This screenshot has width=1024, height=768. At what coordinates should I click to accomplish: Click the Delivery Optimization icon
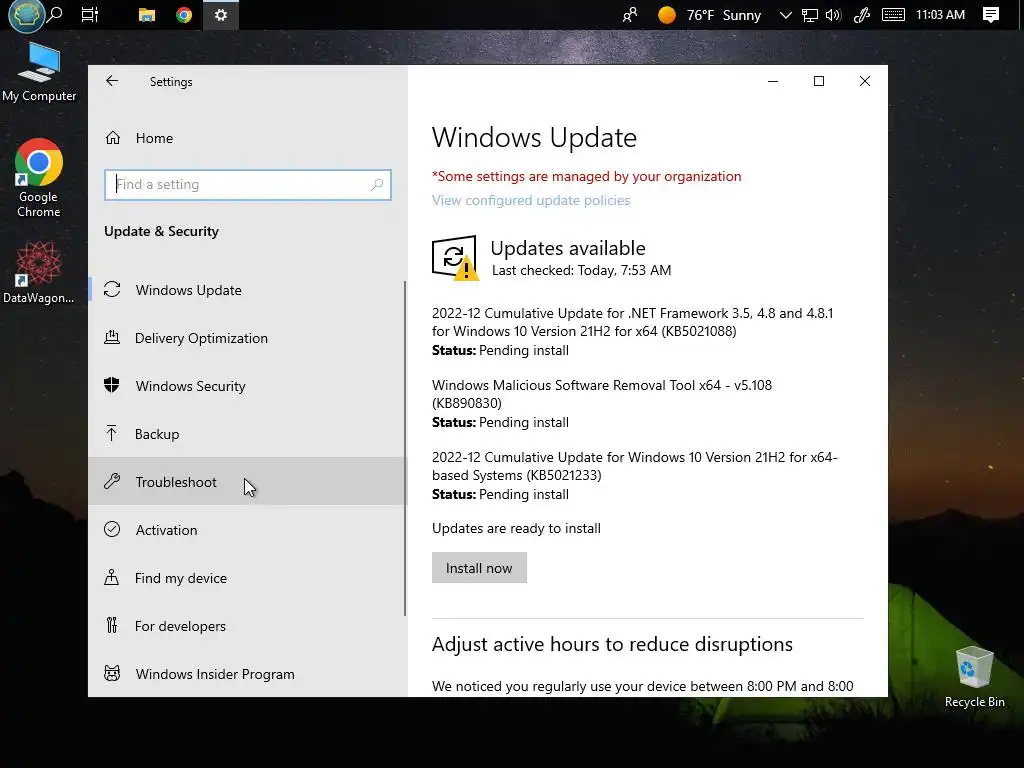click(112, 338)
